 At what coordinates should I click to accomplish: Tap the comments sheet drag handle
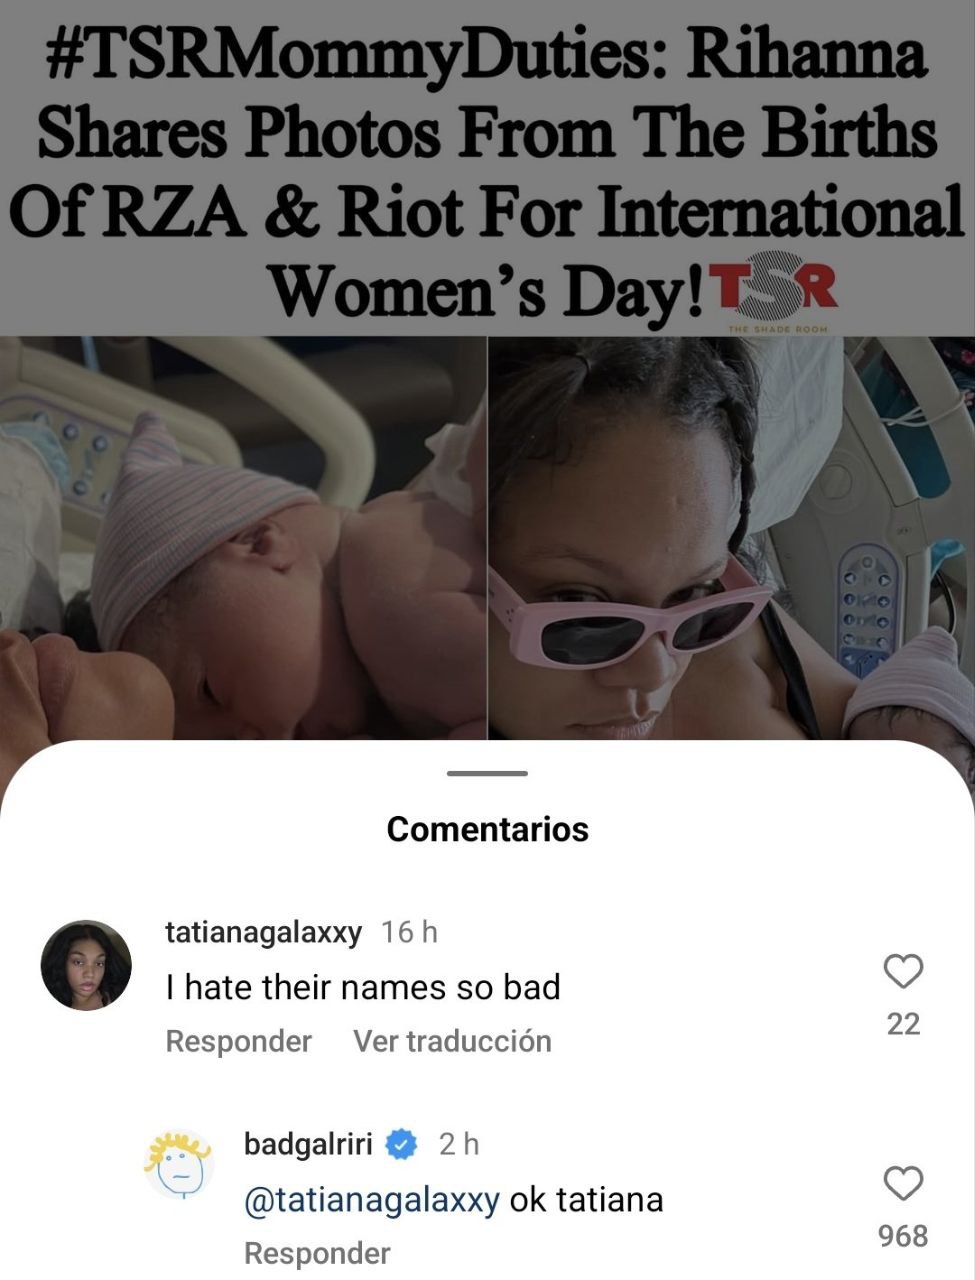pos(487,773)
